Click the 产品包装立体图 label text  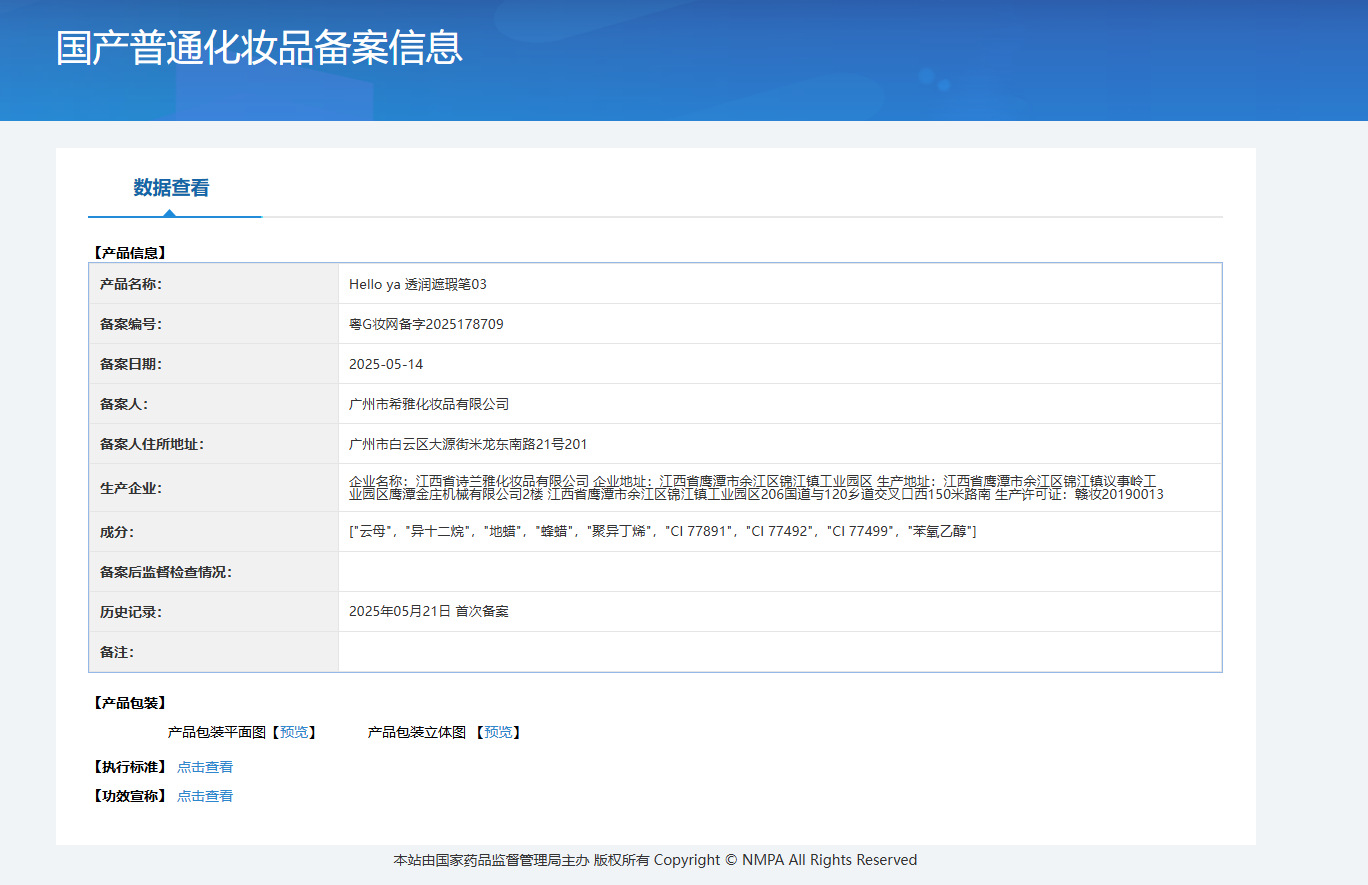[417, 733]
